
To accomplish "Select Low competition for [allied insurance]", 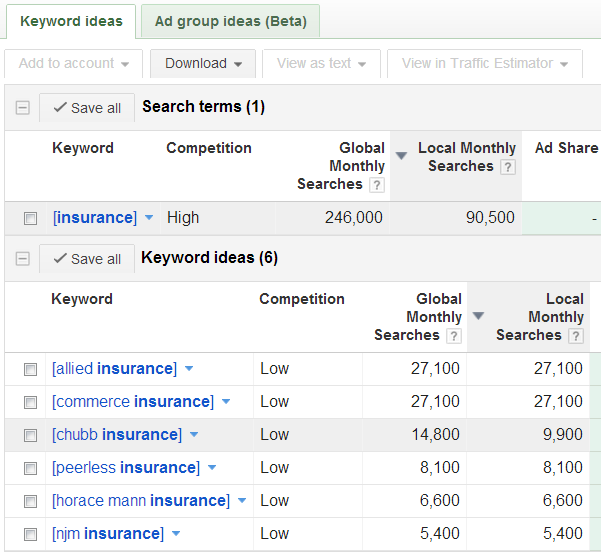I will pos(274,369).
